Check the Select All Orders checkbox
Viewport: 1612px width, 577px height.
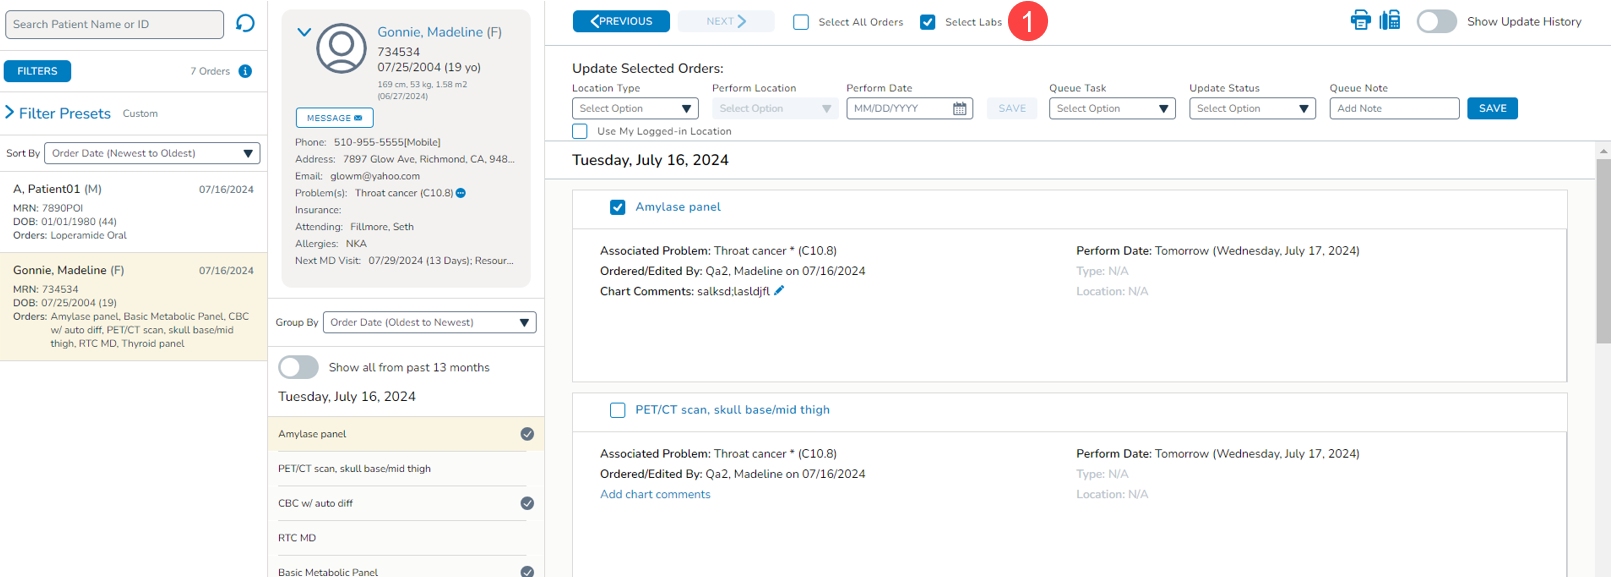point(801,22)
